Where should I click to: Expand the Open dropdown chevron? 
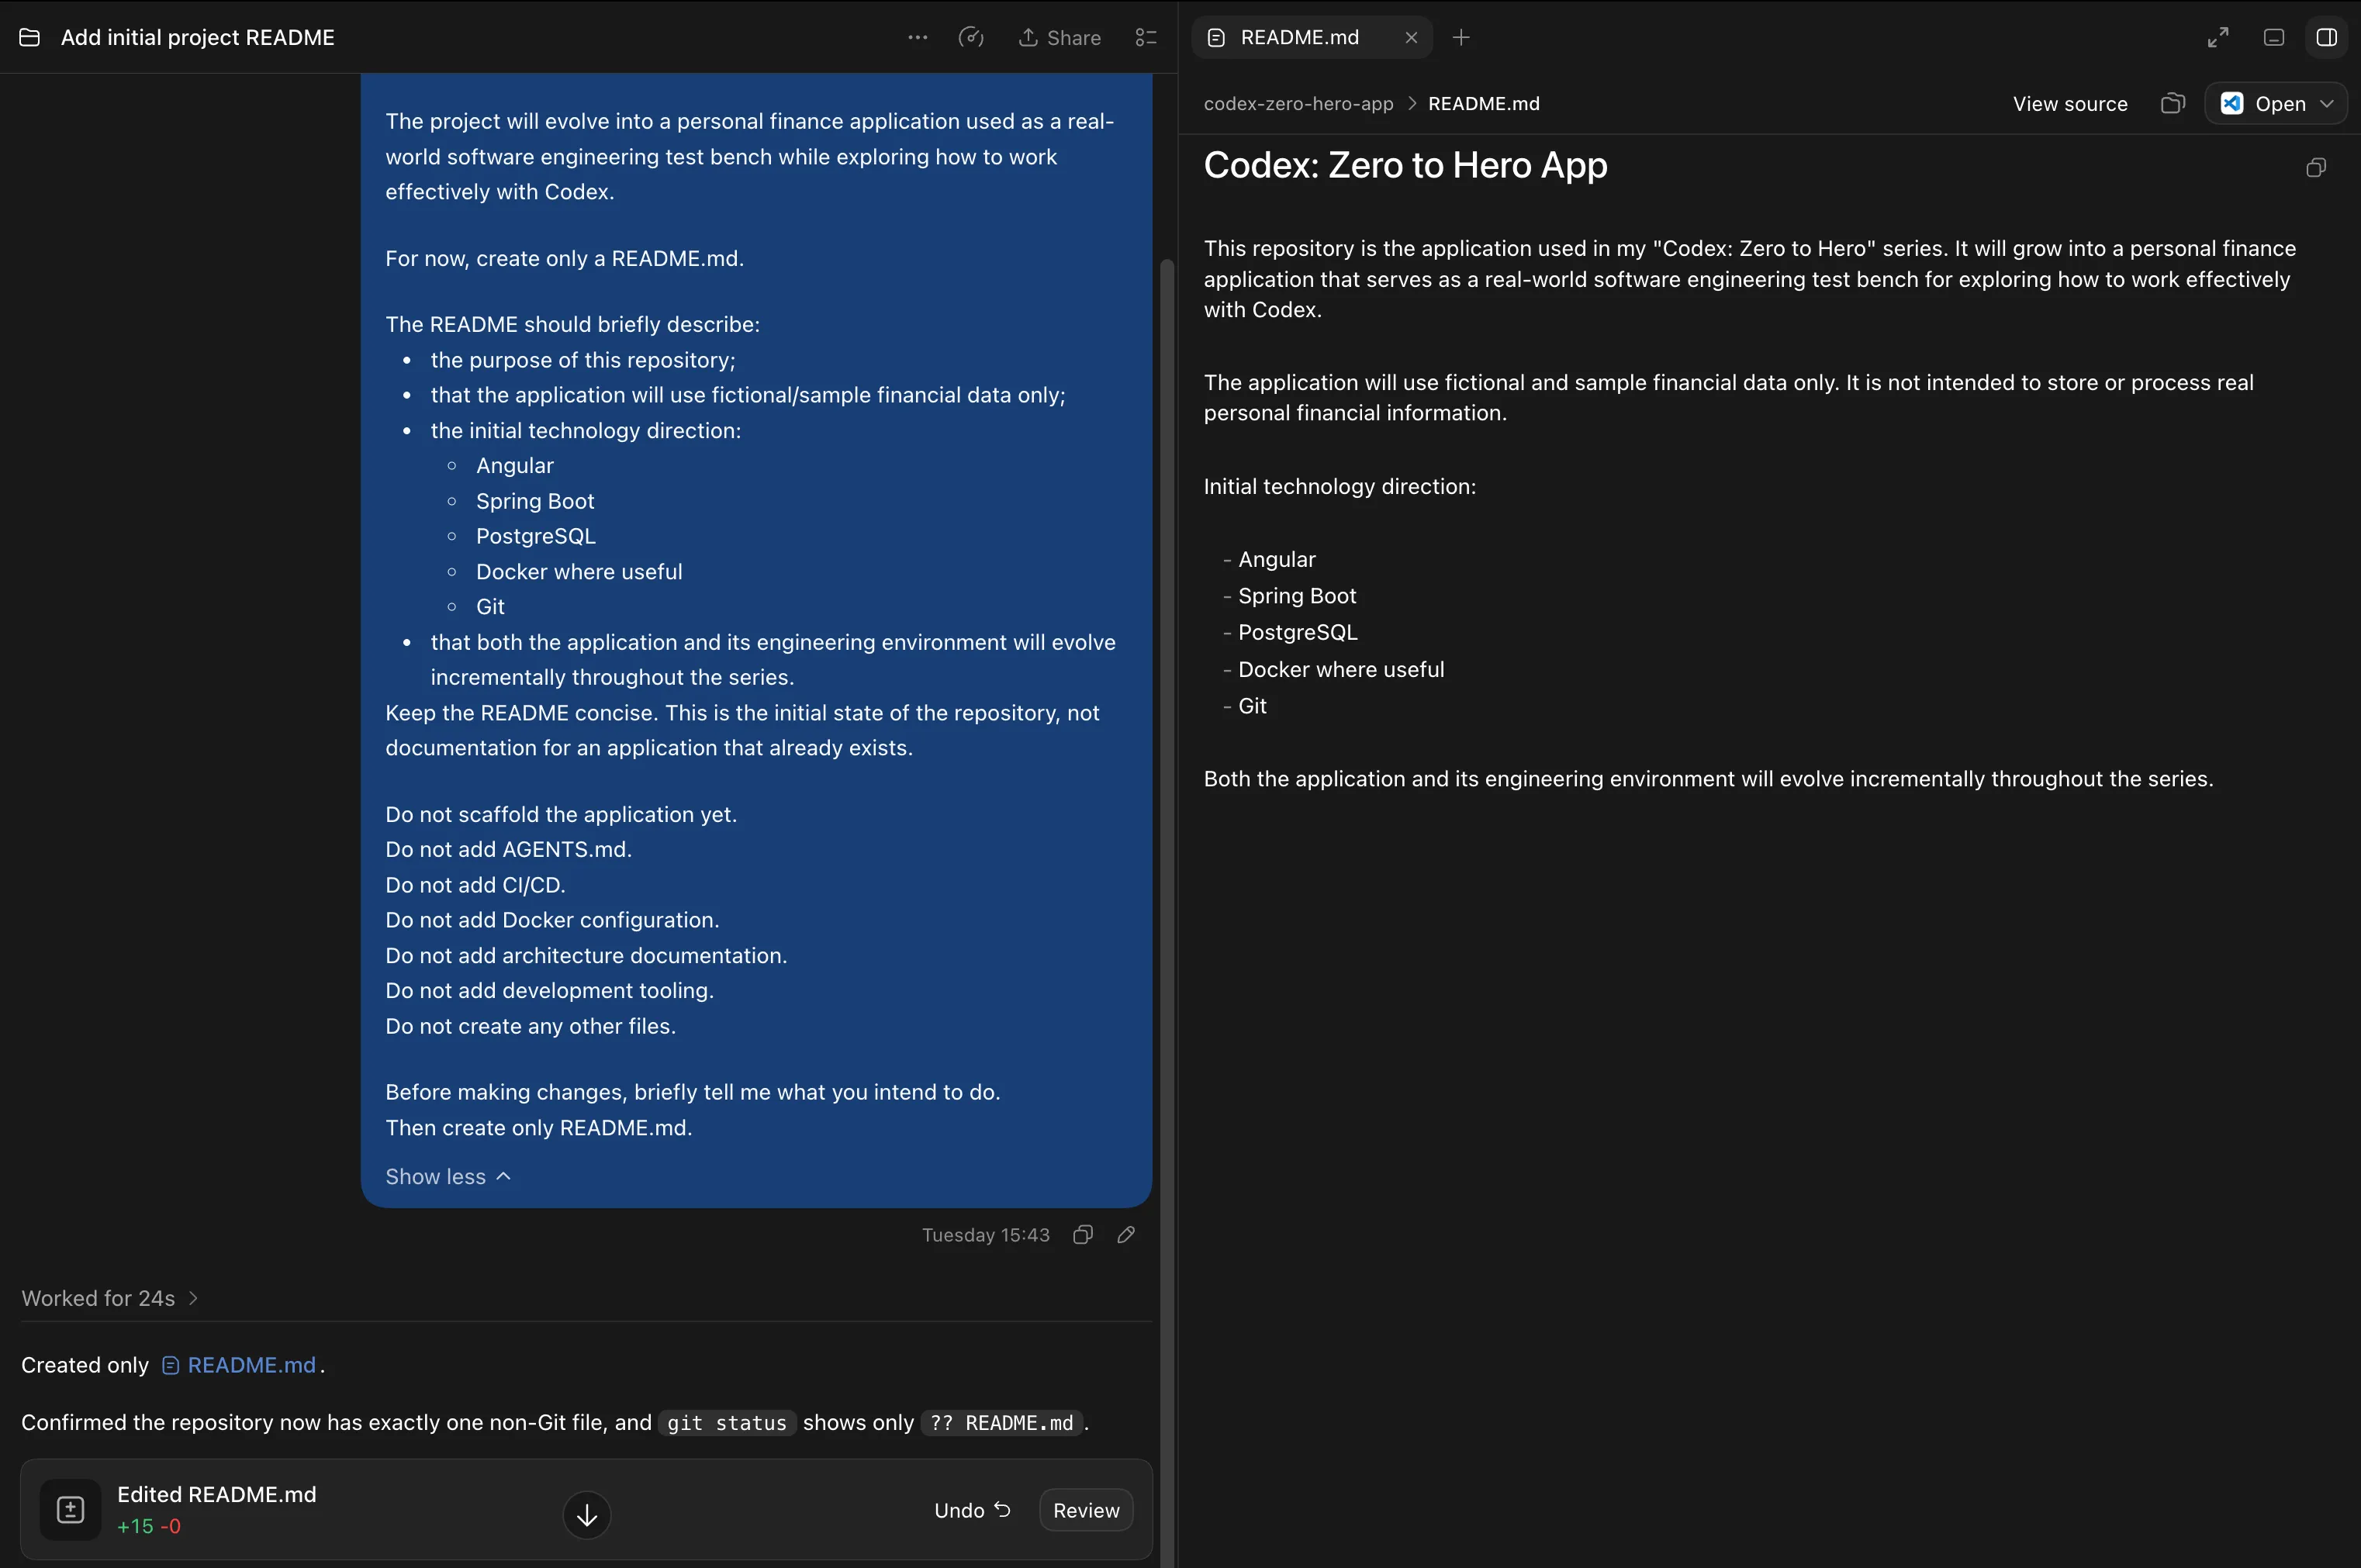point(2327,104)
